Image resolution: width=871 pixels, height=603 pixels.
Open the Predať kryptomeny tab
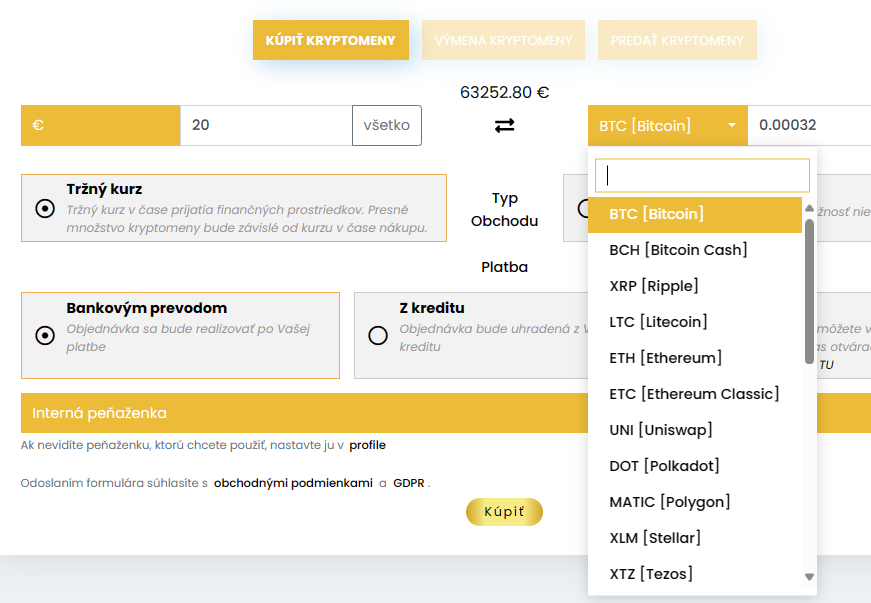[677, 40]
